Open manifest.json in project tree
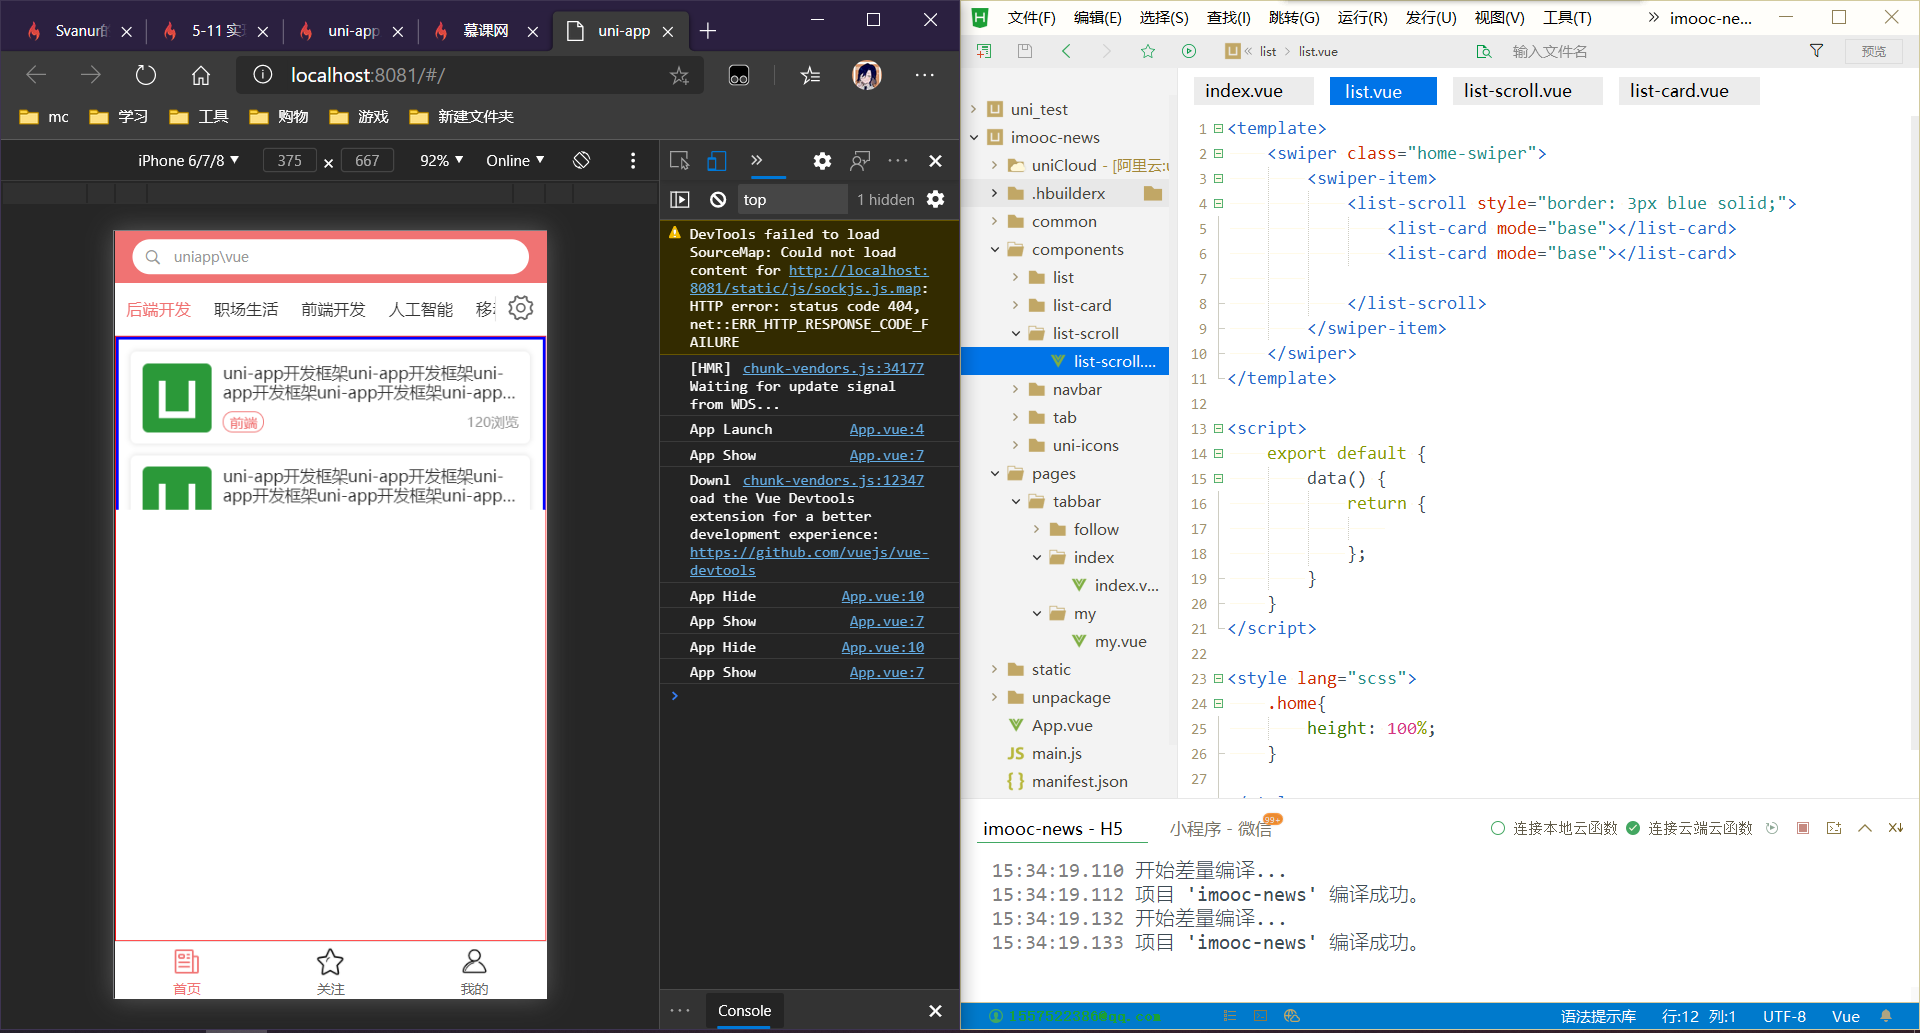 tap(1079, 781)
